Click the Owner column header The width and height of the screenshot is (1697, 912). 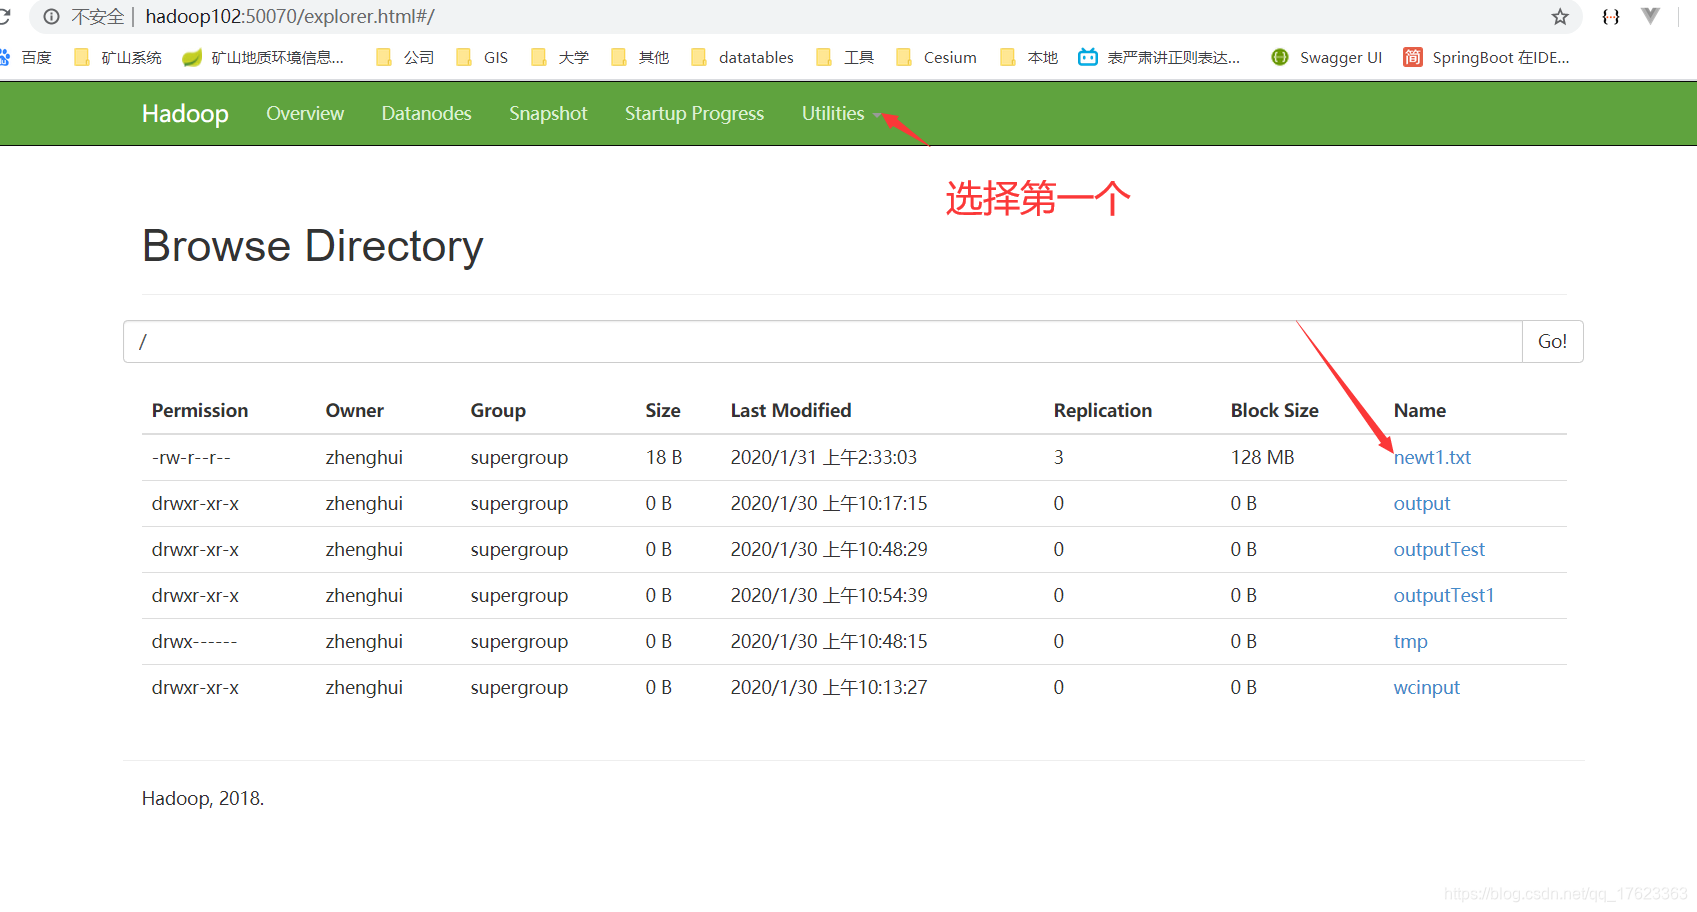pos(354,411)
